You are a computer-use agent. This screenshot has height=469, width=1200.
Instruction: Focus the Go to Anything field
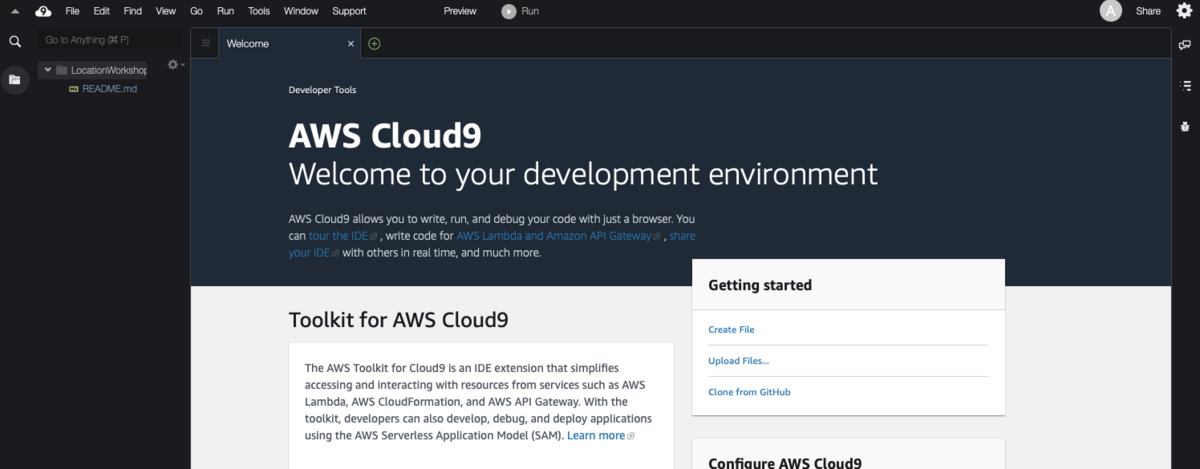coord(108,40)
